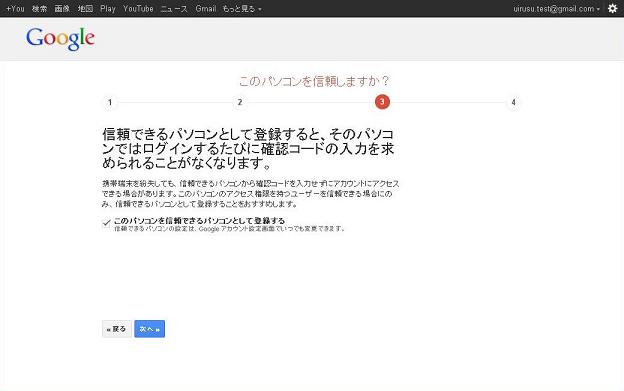Screen dimensions: 624x391
Task: Select step 2 in progress indicator
Action: (240, 102)
